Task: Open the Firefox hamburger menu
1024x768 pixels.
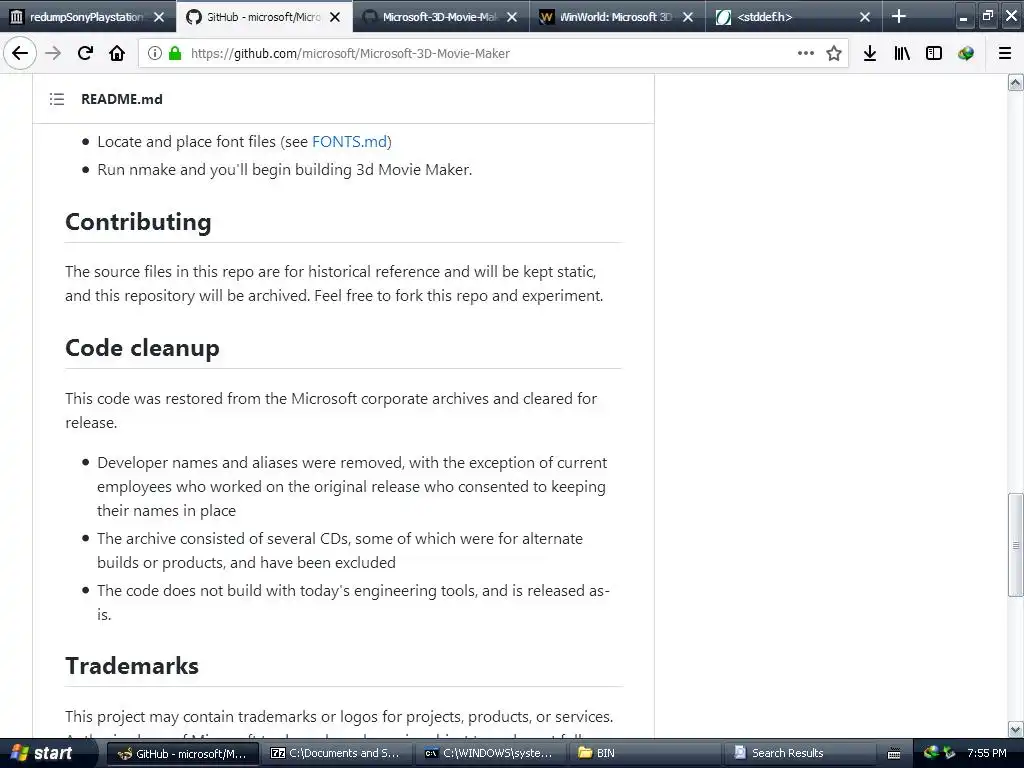Action: [x=1004, y=53]
